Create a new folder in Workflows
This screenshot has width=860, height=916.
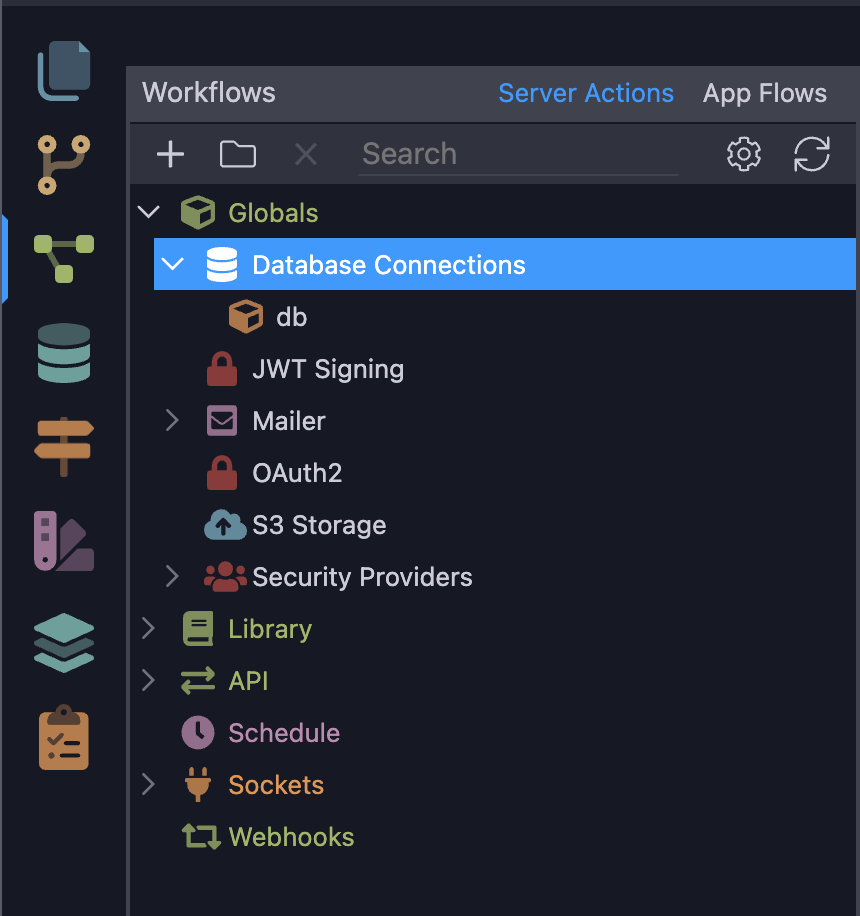coord(238,154)
